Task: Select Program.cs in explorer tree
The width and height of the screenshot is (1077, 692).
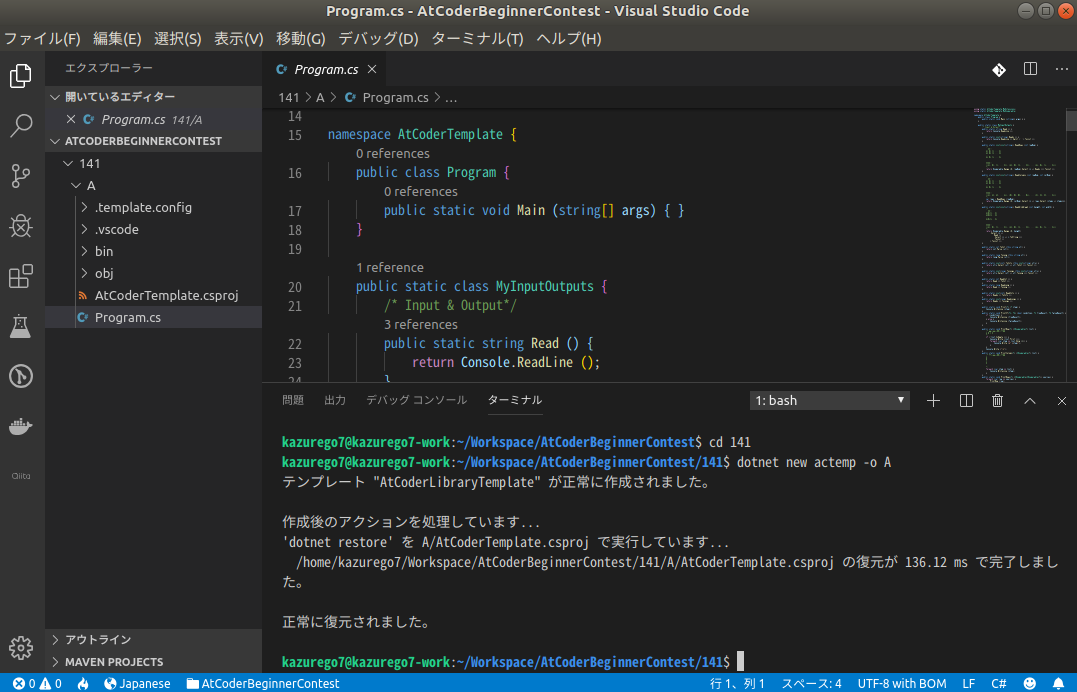Action: [154, 317]
